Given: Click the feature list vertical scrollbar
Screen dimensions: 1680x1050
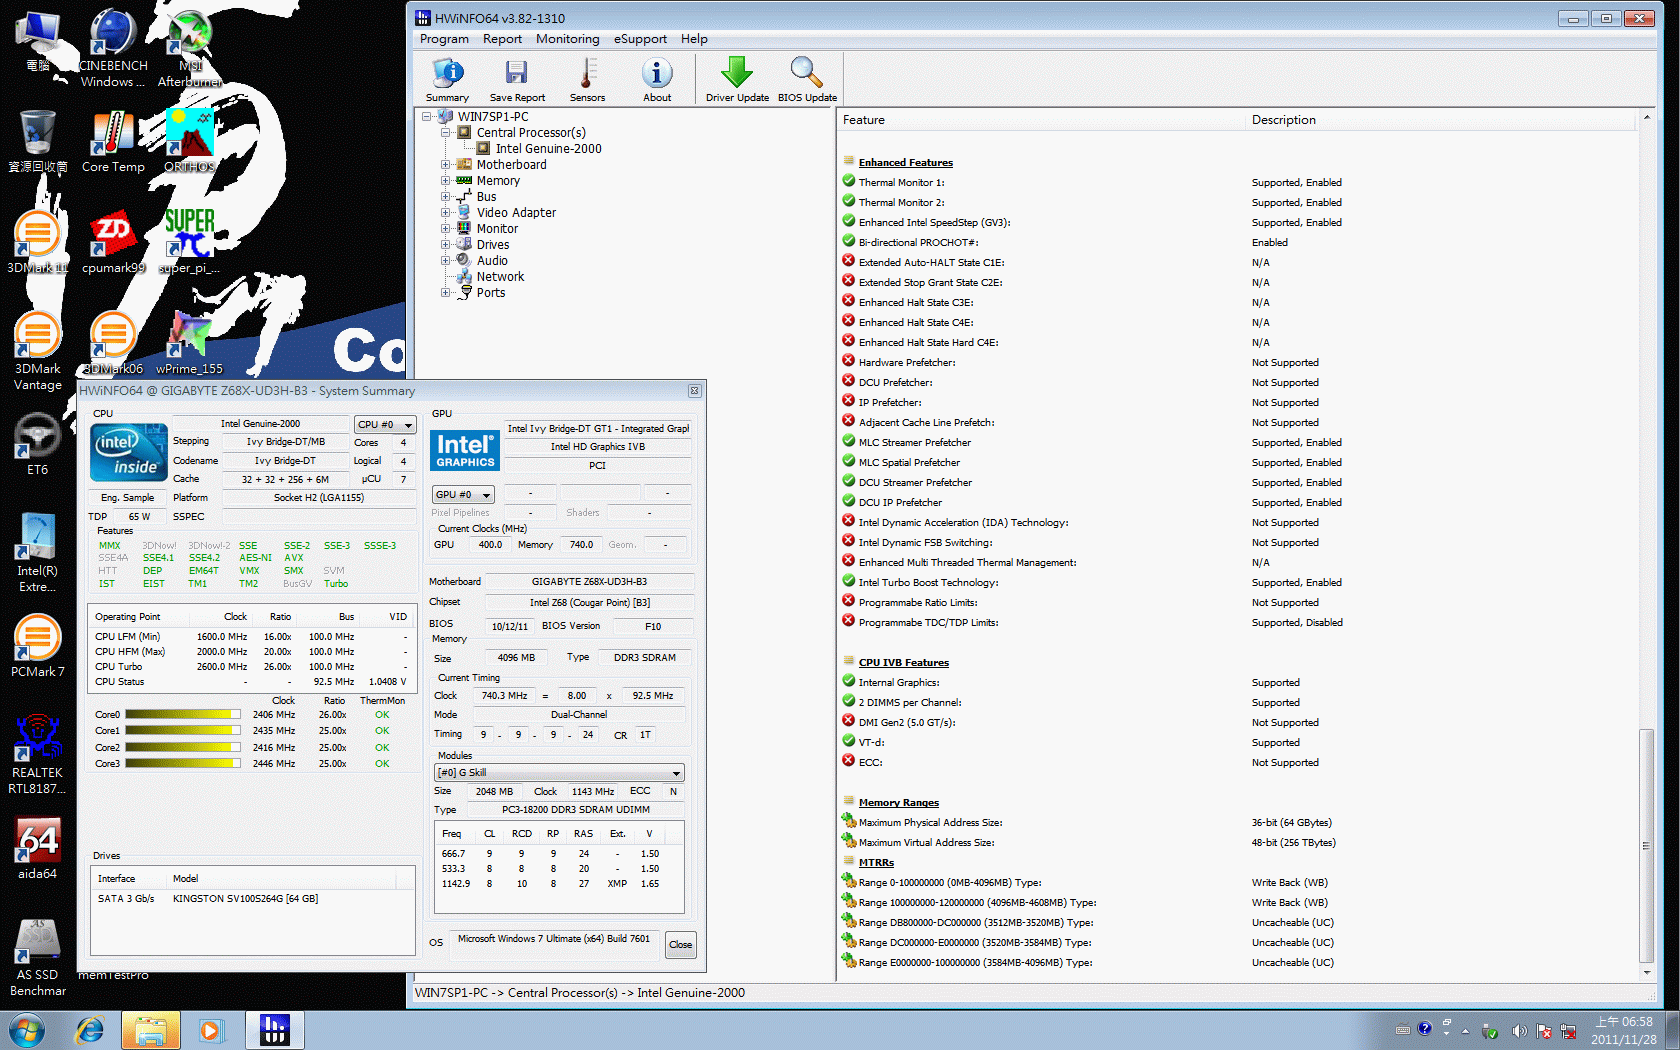Looking at the screenshot, I should tap(1646, 845).
